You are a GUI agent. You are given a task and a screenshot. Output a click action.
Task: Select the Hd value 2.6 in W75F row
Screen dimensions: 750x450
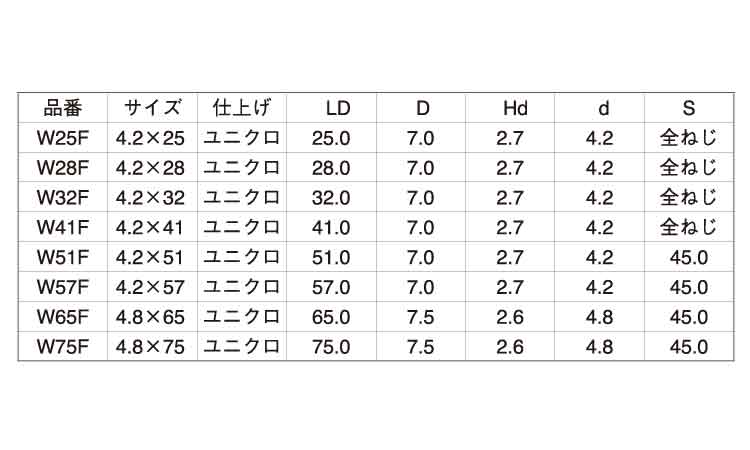tap(509, 347)
